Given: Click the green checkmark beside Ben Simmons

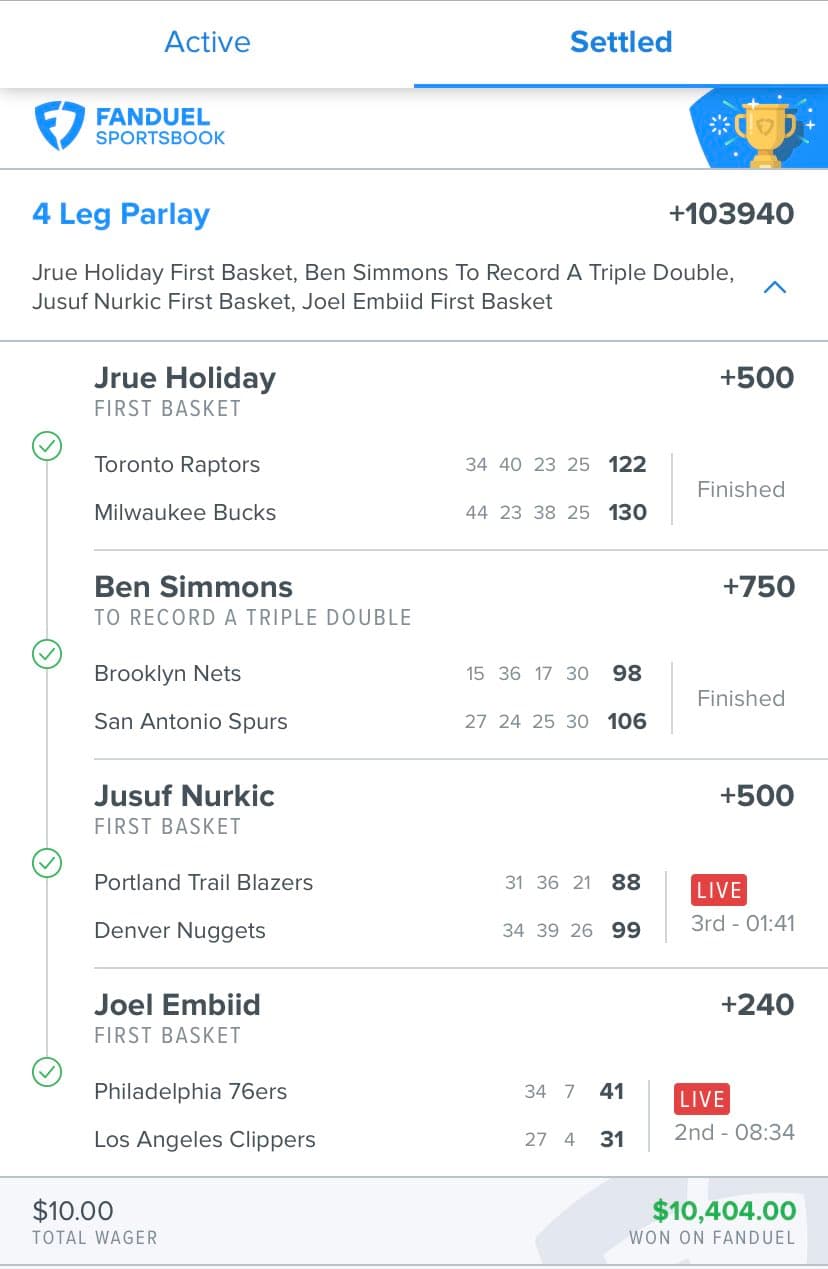Looking at the screenshot, I should (x=47, y=654).
